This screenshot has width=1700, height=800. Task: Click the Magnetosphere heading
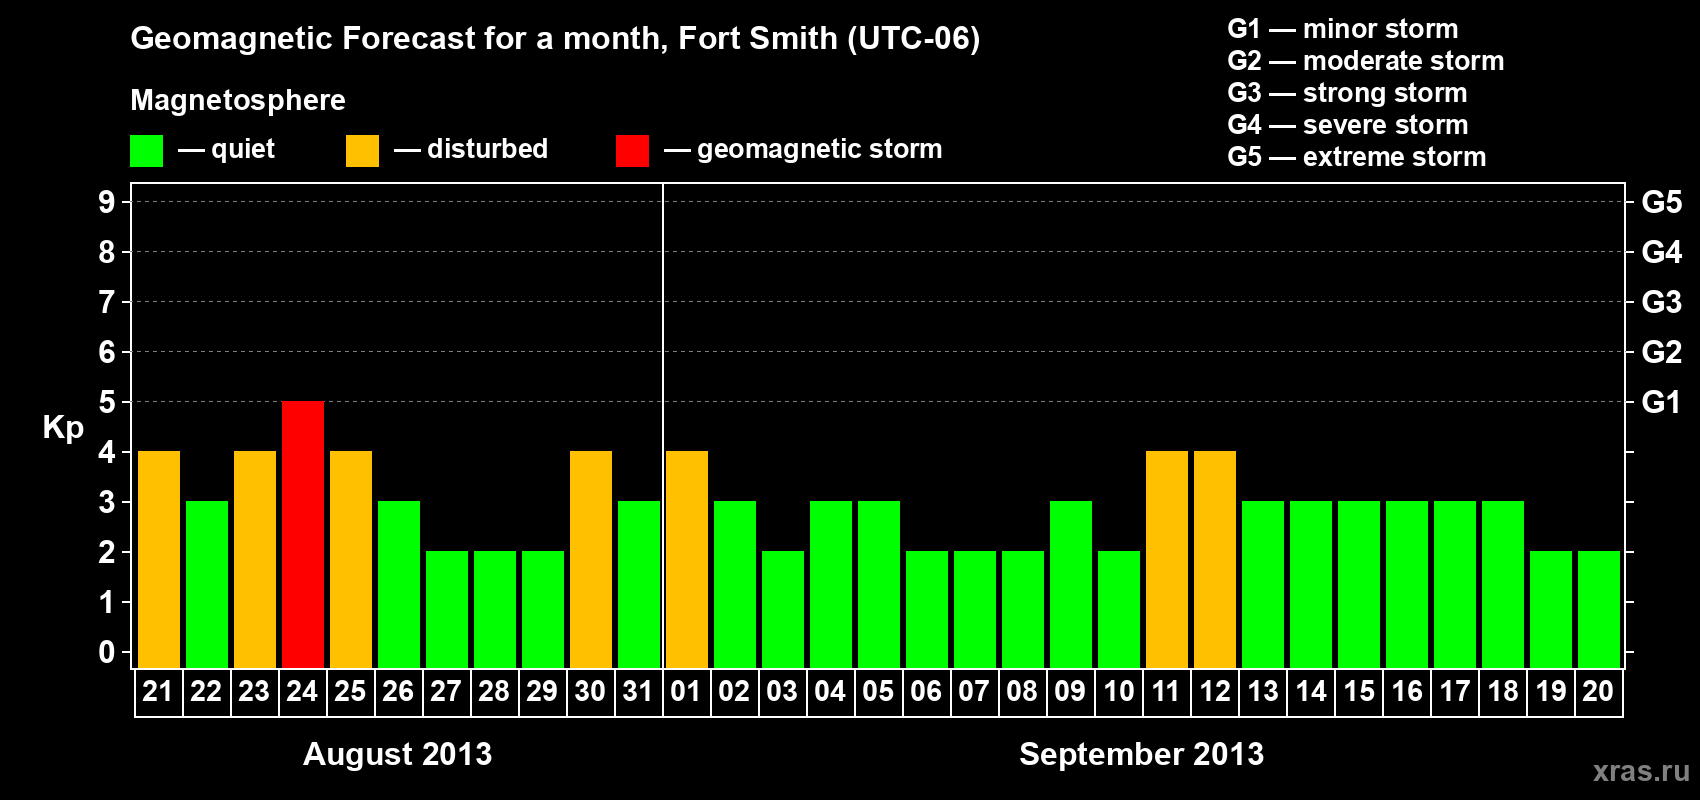pyautogui.click(x=238, y=100)
